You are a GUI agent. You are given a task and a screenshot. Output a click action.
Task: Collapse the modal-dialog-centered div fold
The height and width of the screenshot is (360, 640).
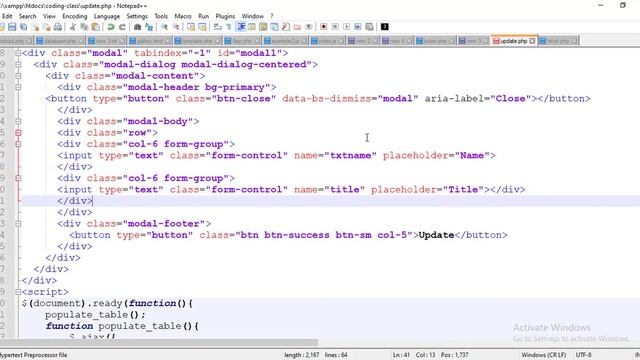pyautogui.click(x=18, y=64)
